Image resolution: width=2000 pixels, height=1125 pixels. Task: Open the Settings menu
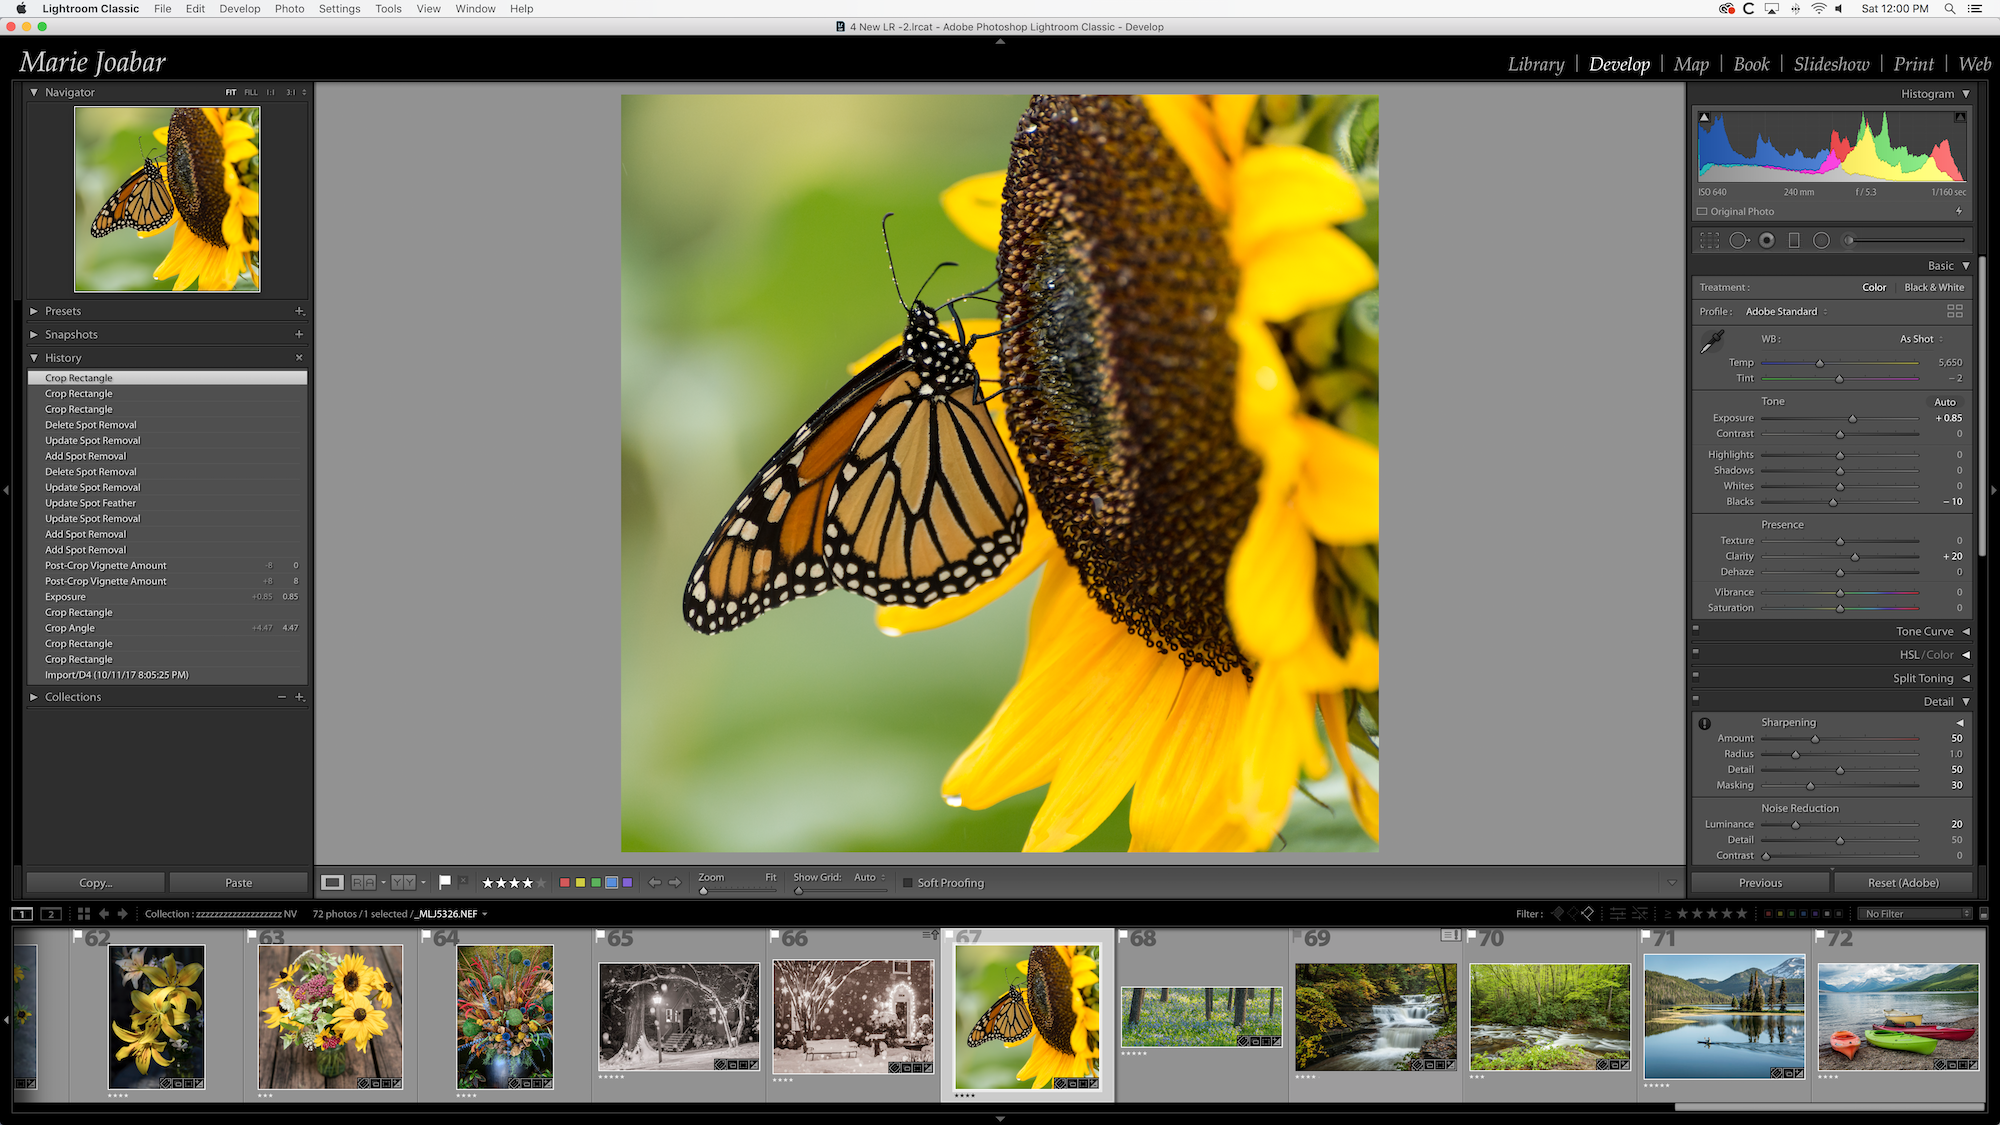coord(339,9)
